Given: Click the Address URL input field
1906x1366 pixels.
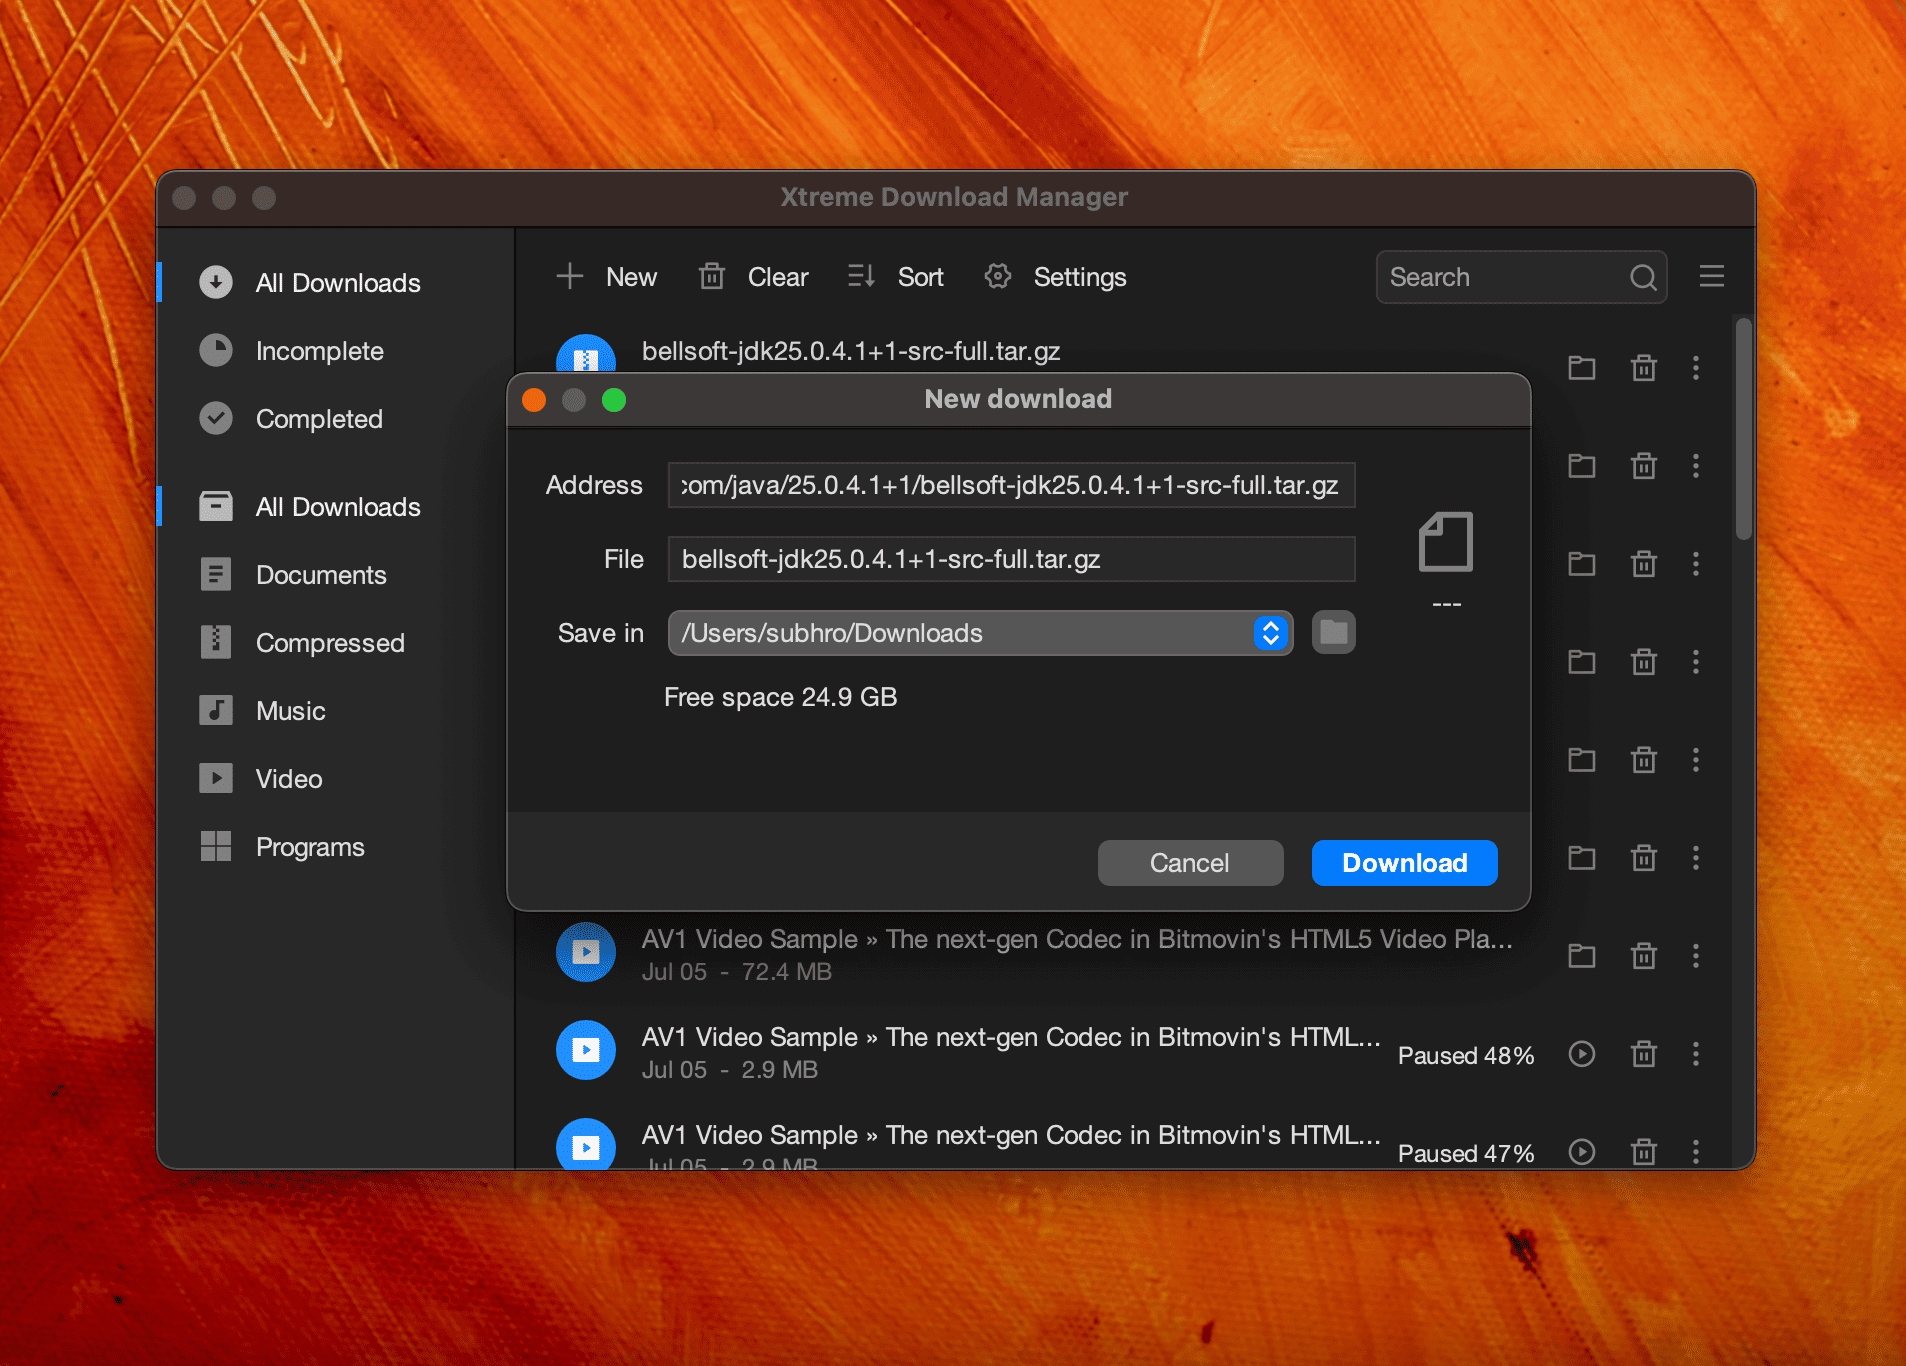Looking at the screenshot, I should [1011, 485].
